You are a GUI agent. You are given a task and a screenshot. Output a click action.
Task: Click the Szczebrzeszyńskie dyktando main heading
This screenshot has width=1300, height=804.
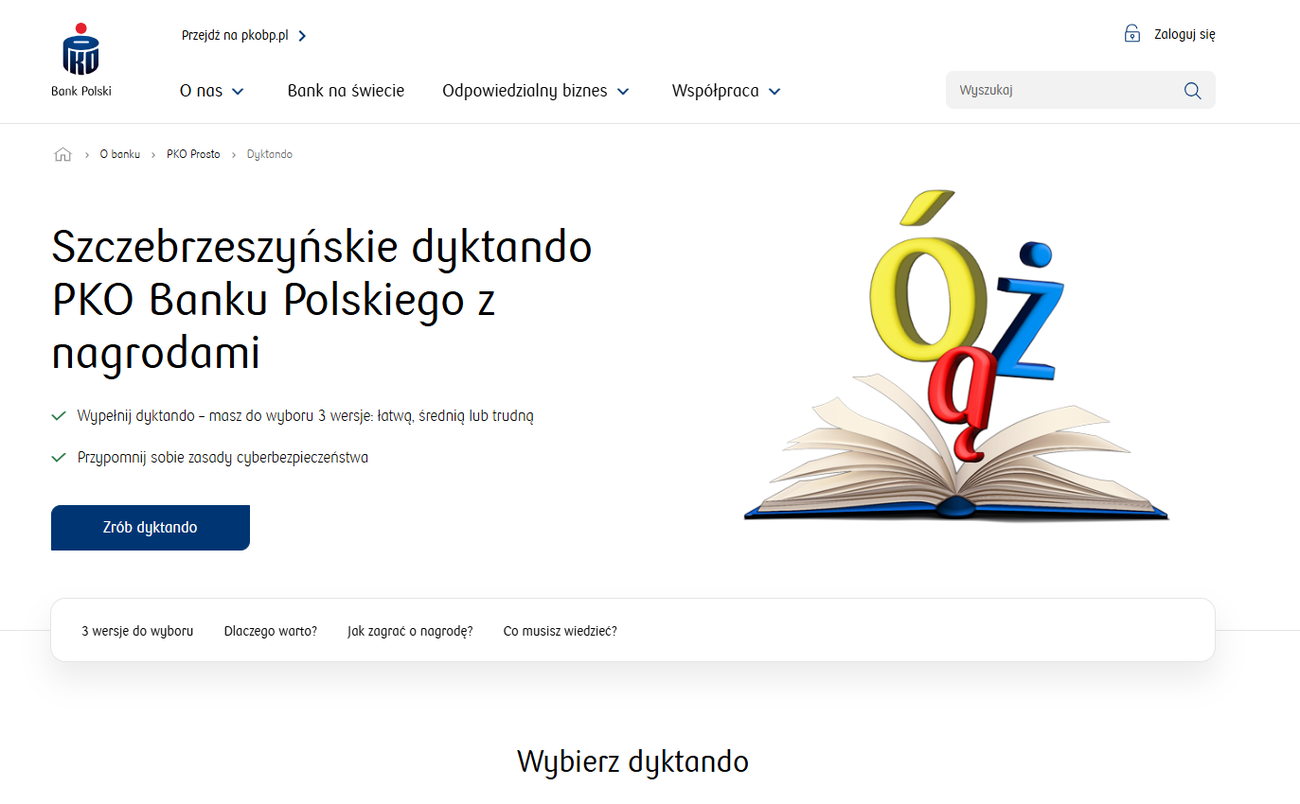click(322, 300)
